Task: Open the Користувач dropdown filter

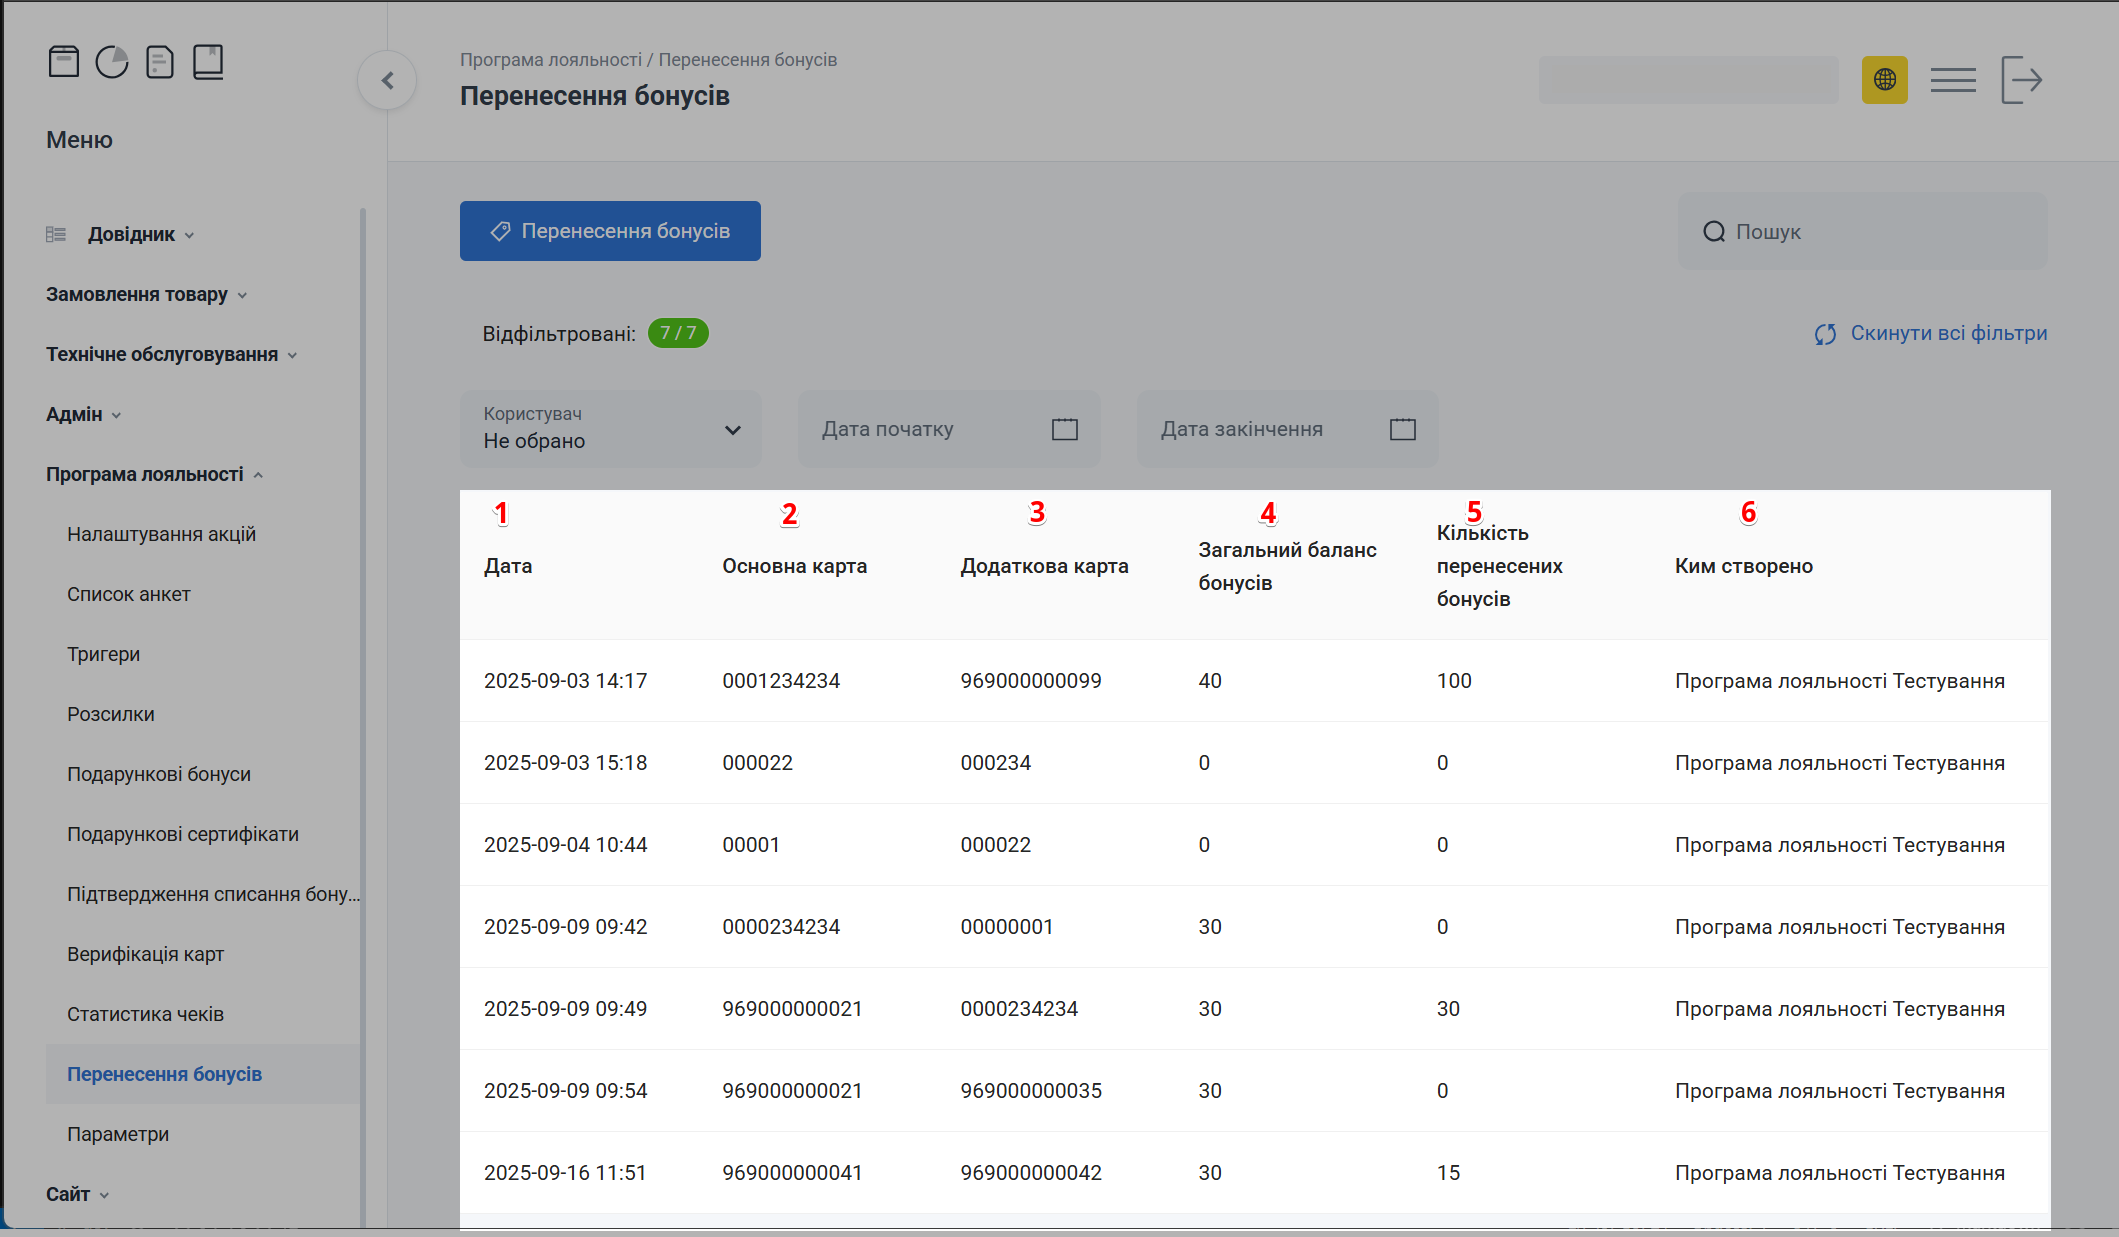Action: point(611,429)
